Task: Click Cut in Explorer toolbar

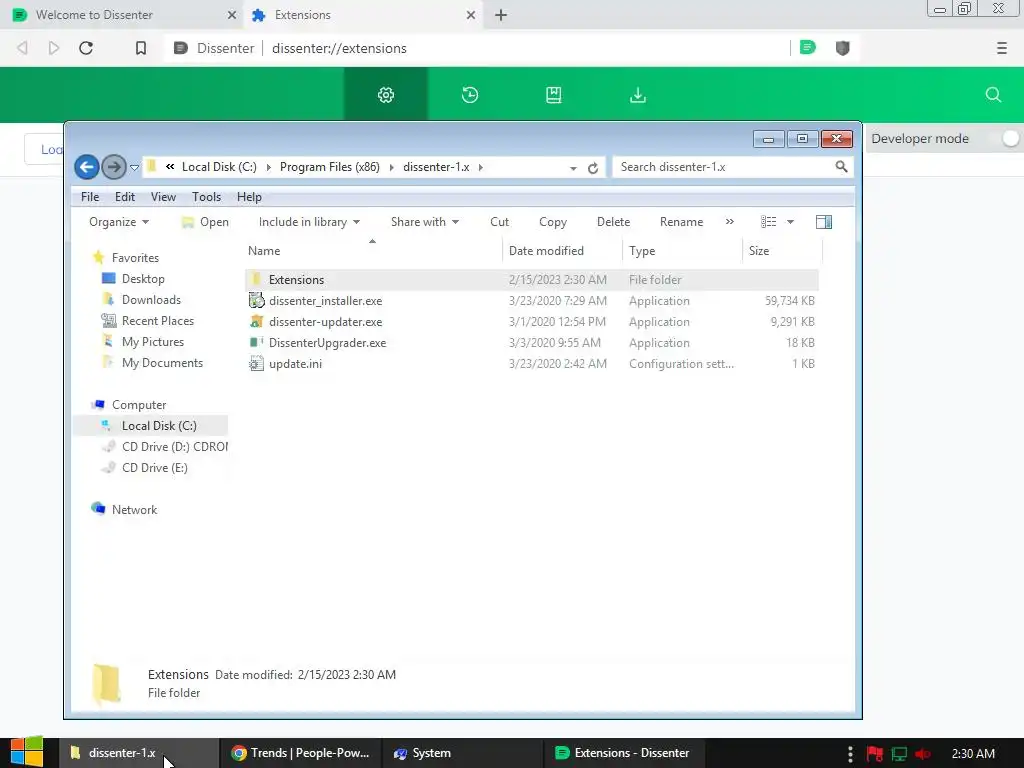Action: pos(500,222)
